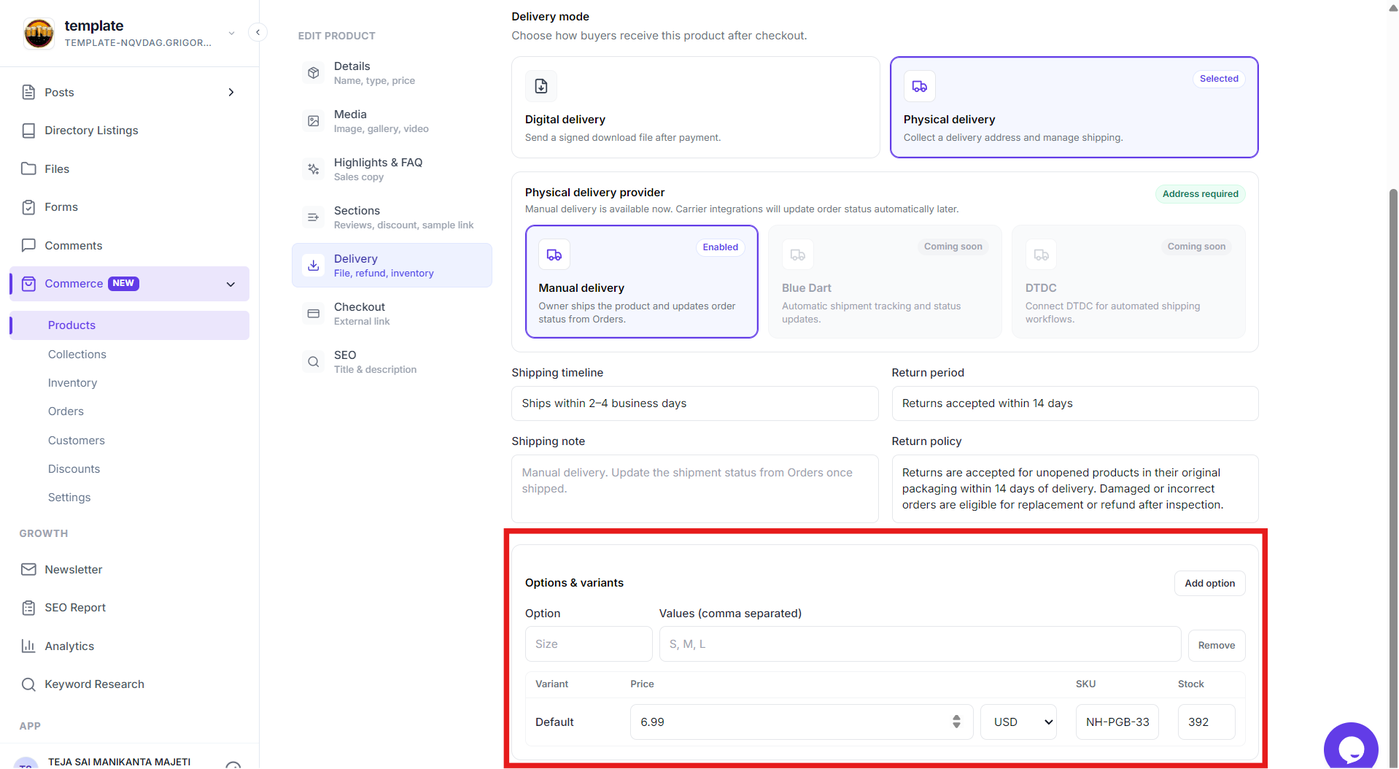Click the Analytics bar chart icon
The image size is (1399, 769).
point(28,646)
